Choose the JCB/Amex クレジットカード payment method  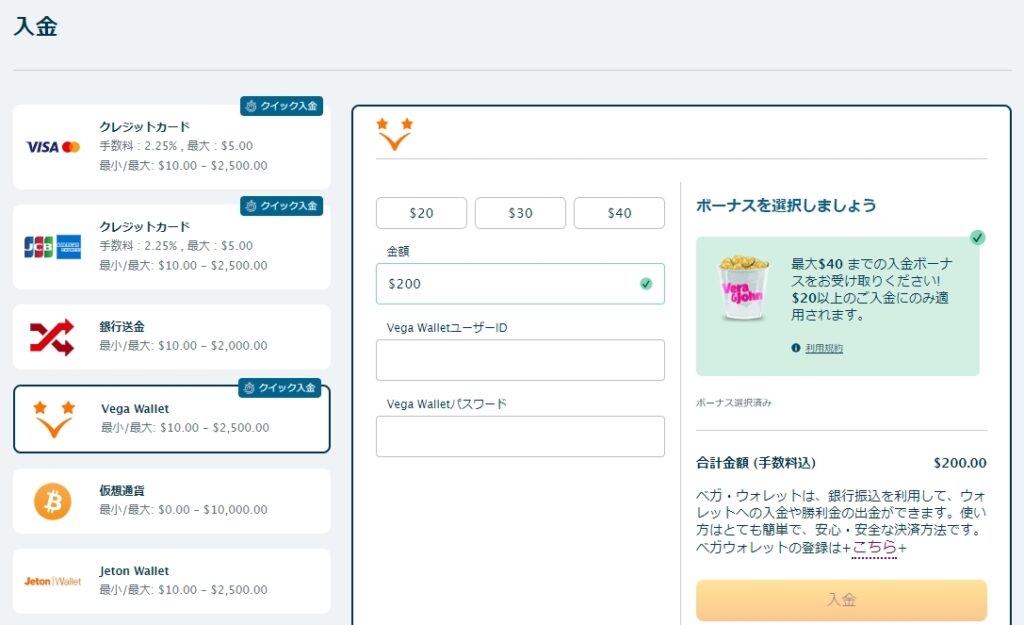tap(172, 247)
